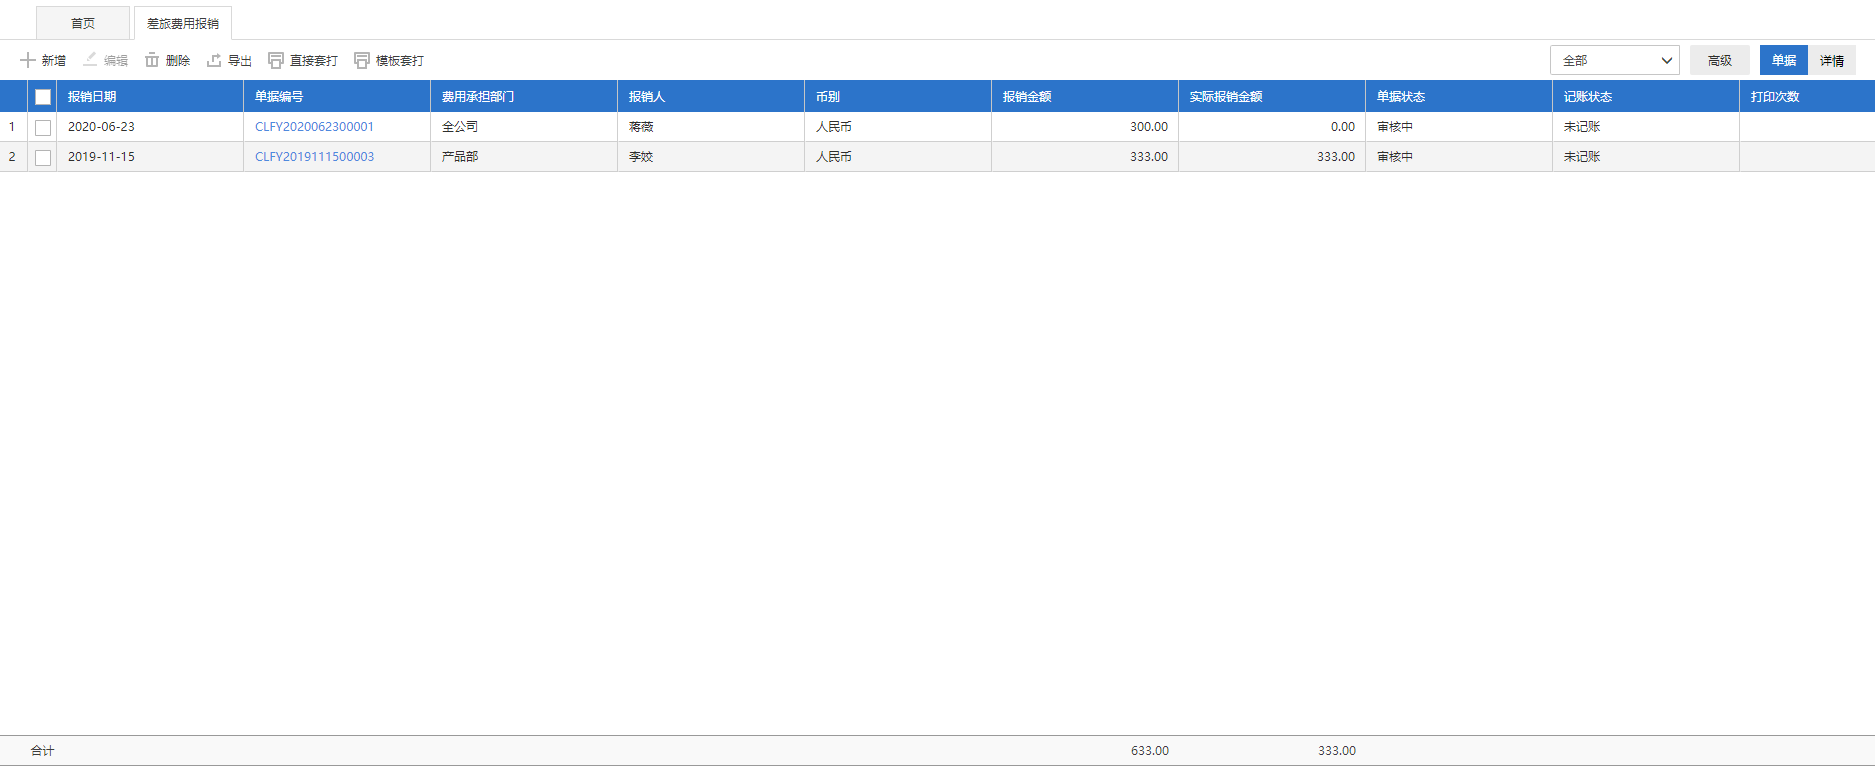Open document CLFY2020062300001

(314, 127)
